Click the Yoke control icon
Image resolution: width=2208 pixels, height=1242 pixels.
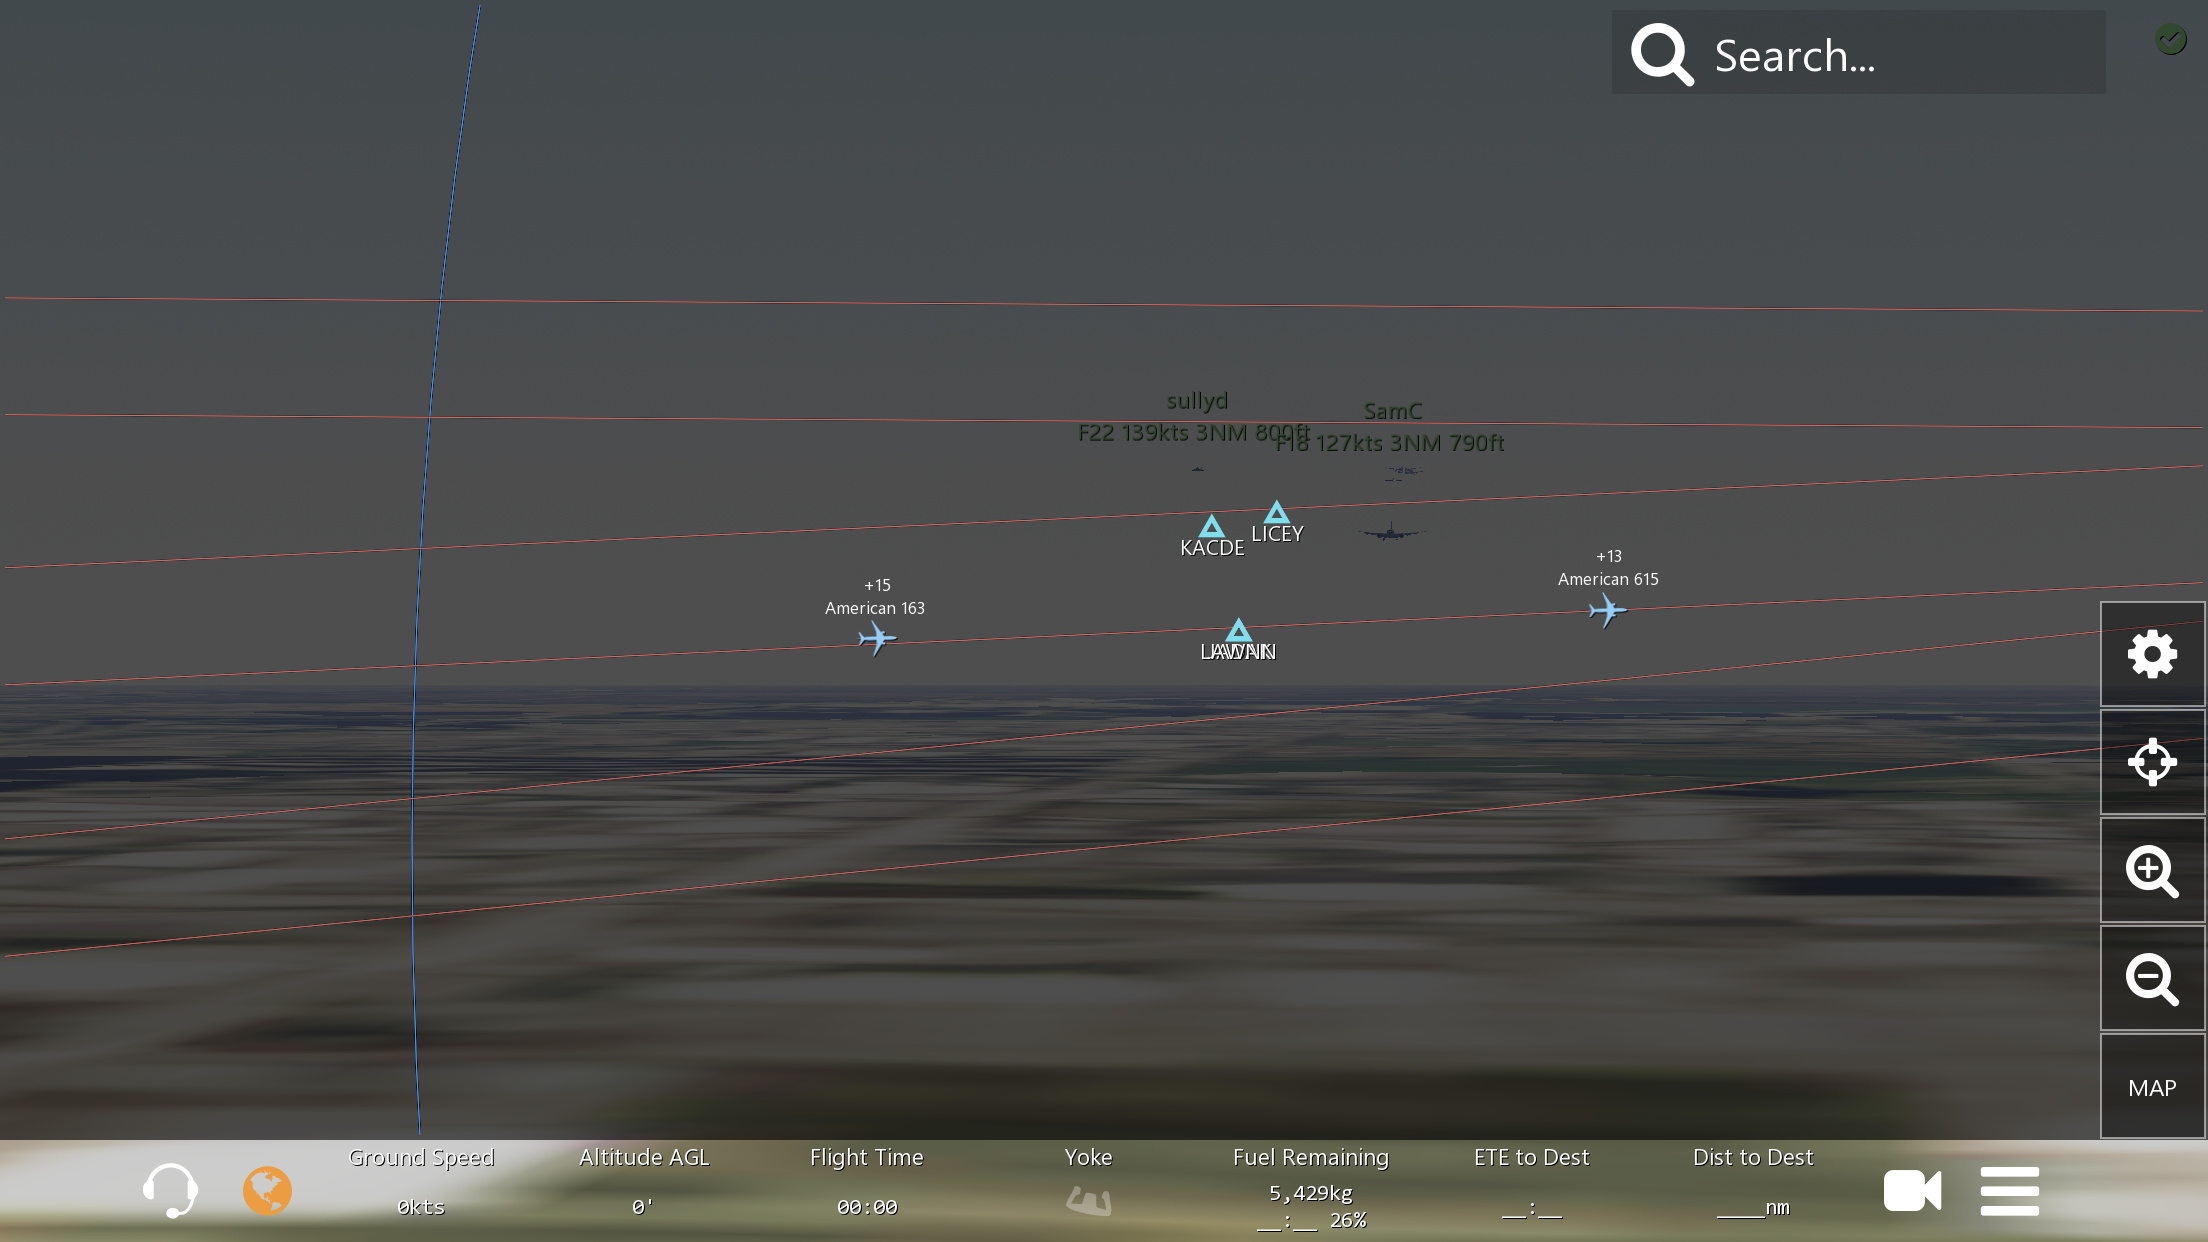click(x=1088, y=1199)
